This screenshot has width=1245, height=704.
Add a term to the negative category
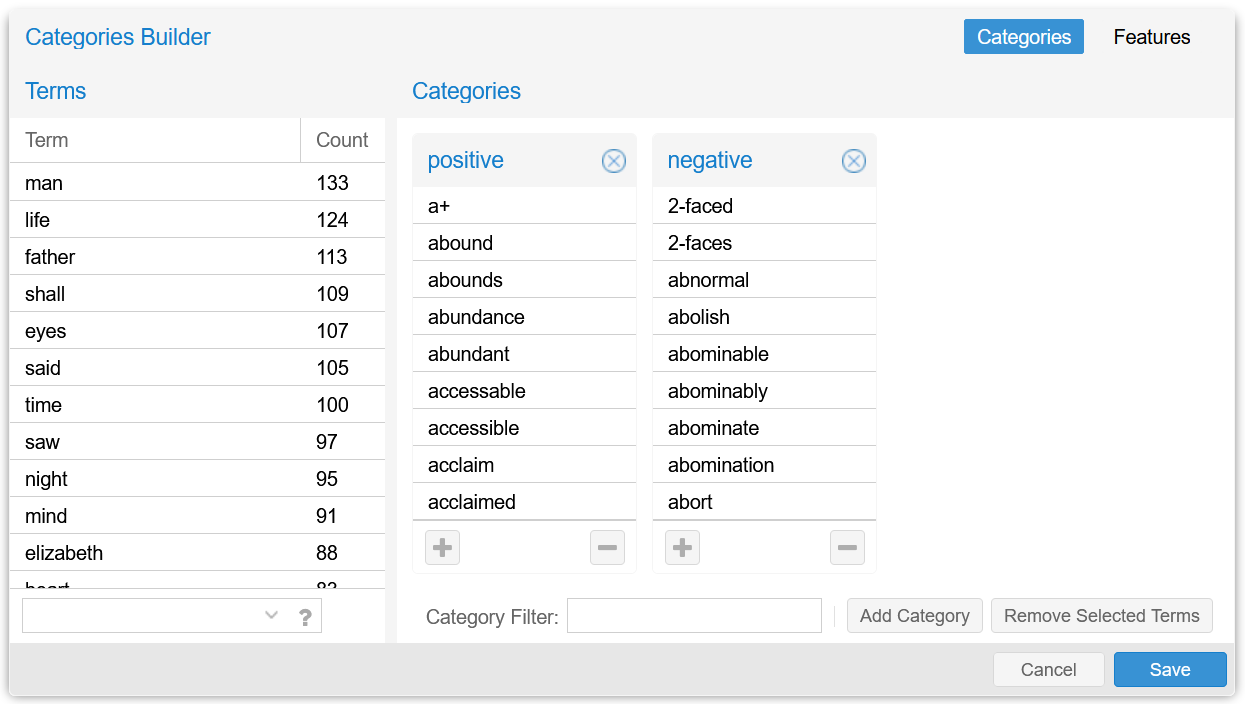(682, 547)
